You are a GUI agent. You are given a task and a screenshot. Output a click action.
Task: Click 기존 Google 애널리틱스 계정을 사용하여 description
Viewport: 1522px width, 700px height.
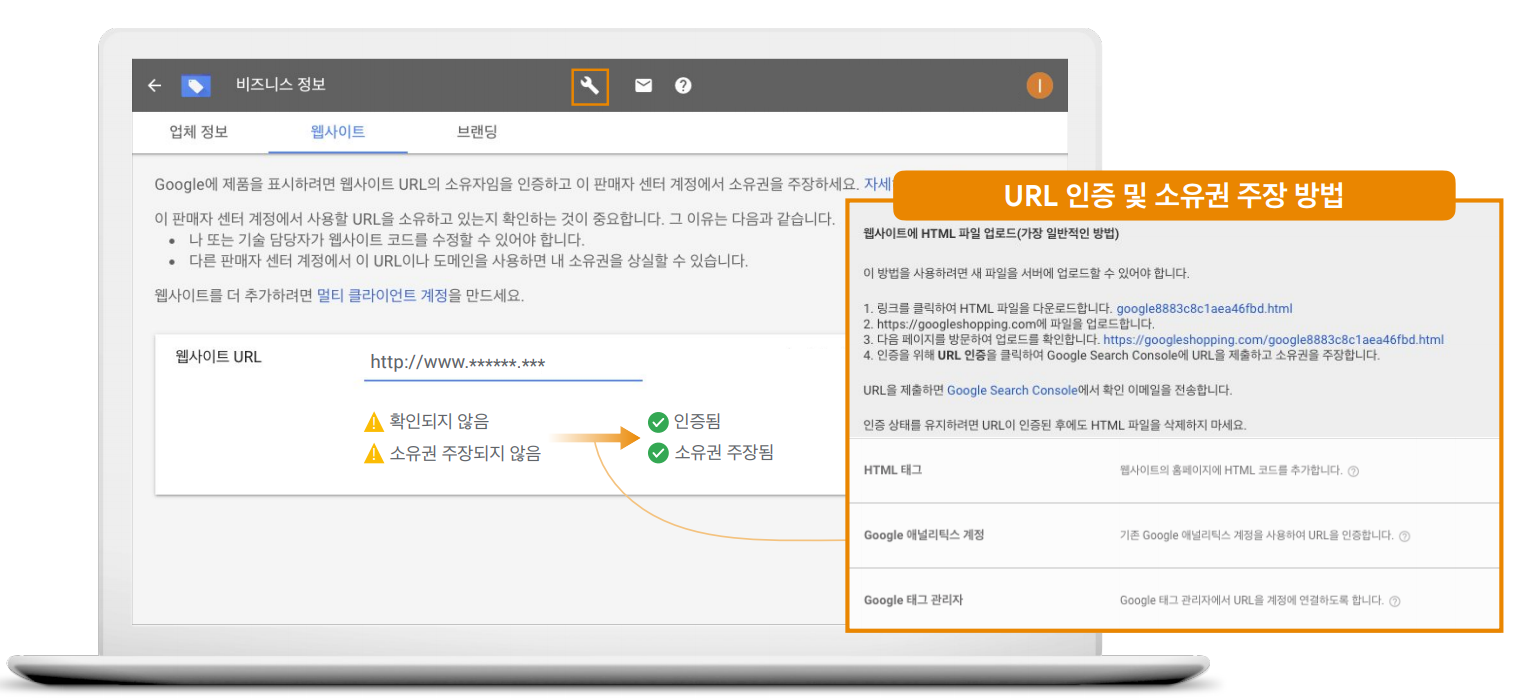coord(1257,536)
